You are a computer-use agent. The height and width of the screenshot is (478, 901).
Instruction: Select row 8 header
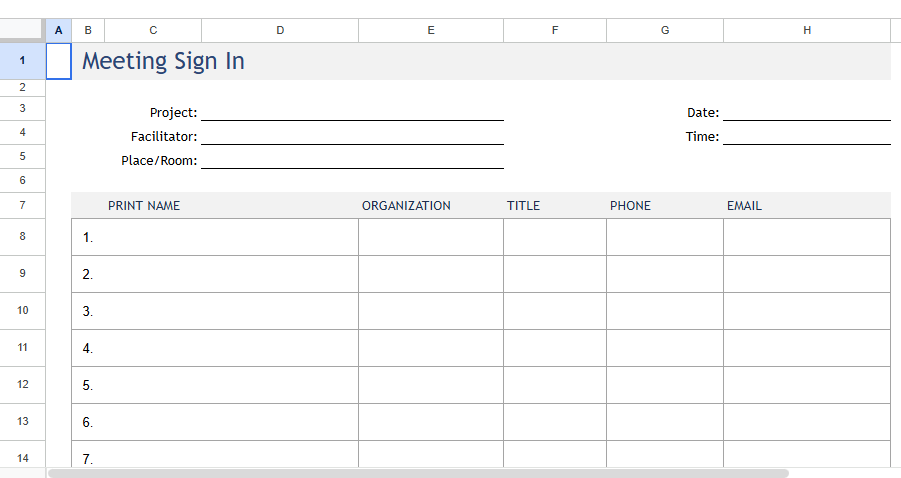(x=22, y=236)
